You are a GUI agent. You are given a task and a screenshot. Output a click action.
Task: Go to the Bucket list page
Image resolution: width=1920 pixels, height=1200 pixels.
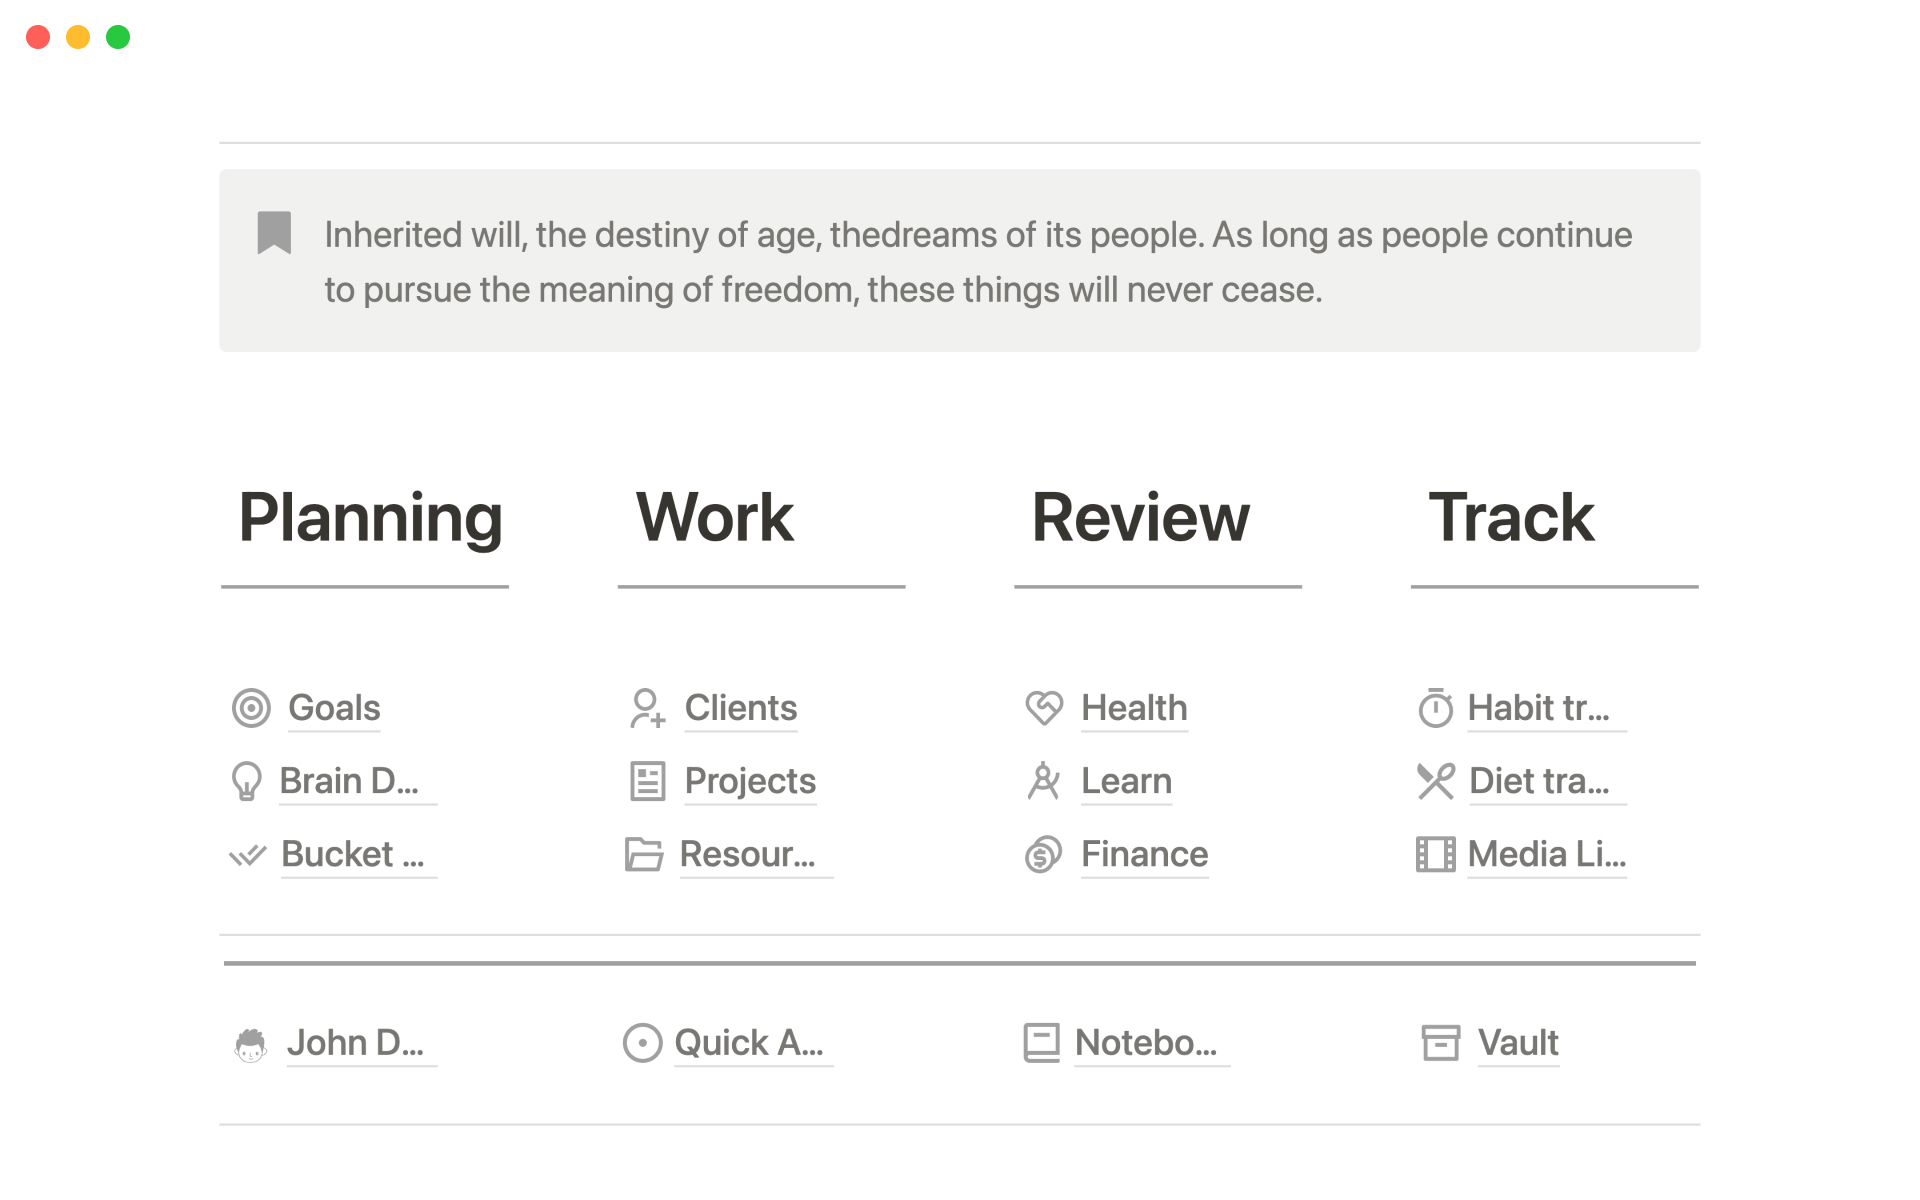[352, 855]
